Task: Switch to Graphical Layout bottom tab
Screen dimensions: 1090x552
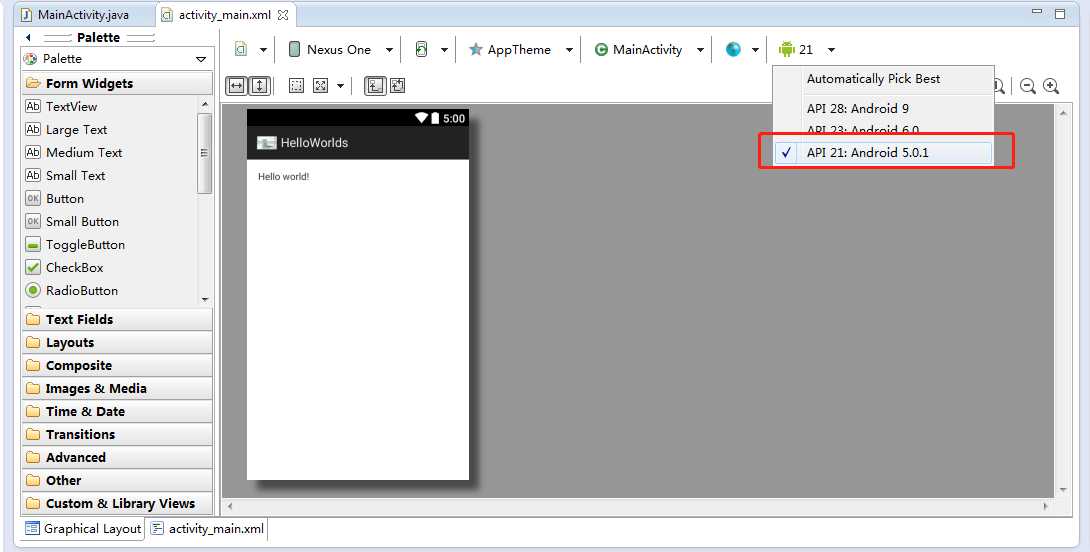Action: pos(83,528)
